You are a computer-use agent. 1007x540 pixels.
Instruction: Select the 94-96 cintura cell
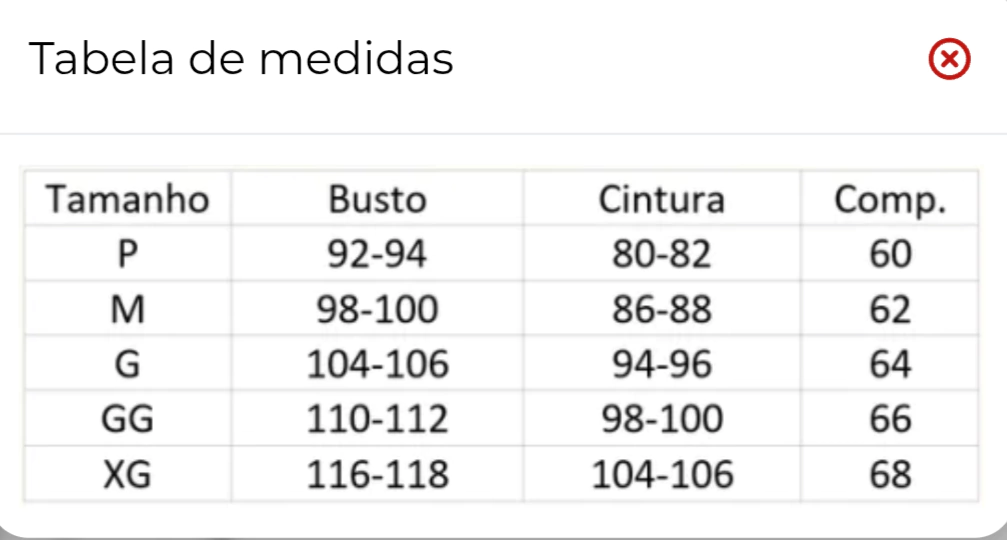[x=661, y=365]
